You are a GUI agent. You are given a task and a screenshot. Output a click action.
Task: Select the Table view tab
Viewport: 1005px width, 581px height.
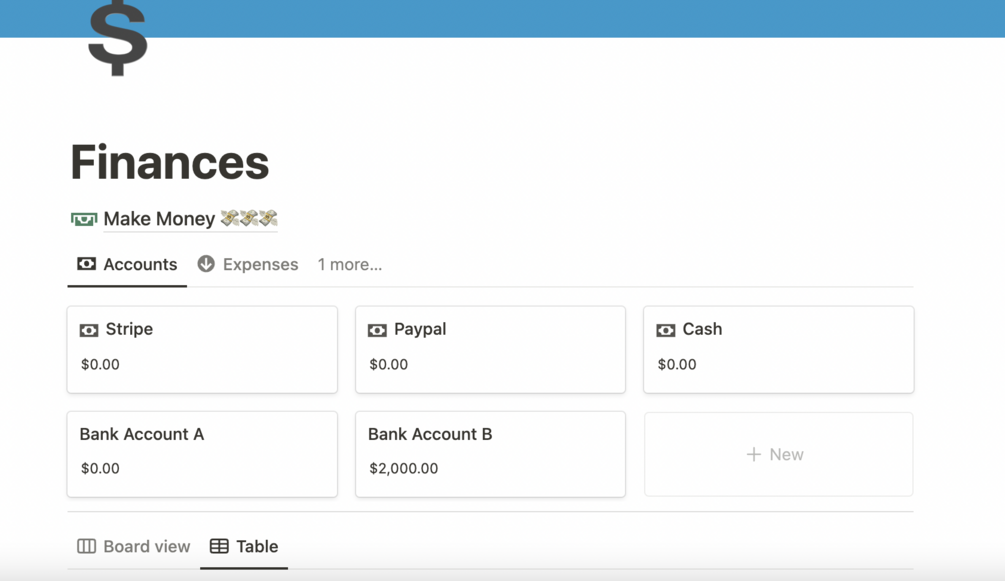point(256,547)
